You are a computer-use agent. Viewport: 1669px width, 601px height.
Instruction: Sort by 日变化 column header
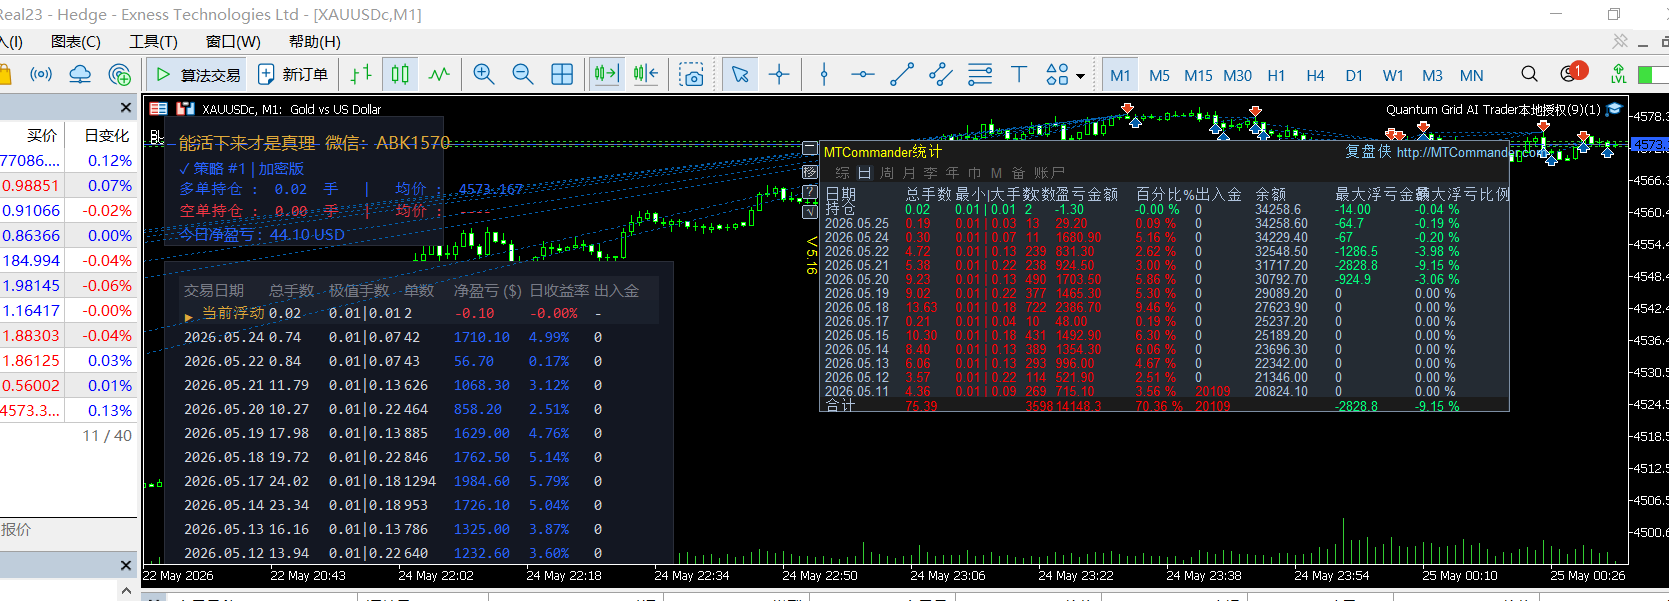pos(107,135)
